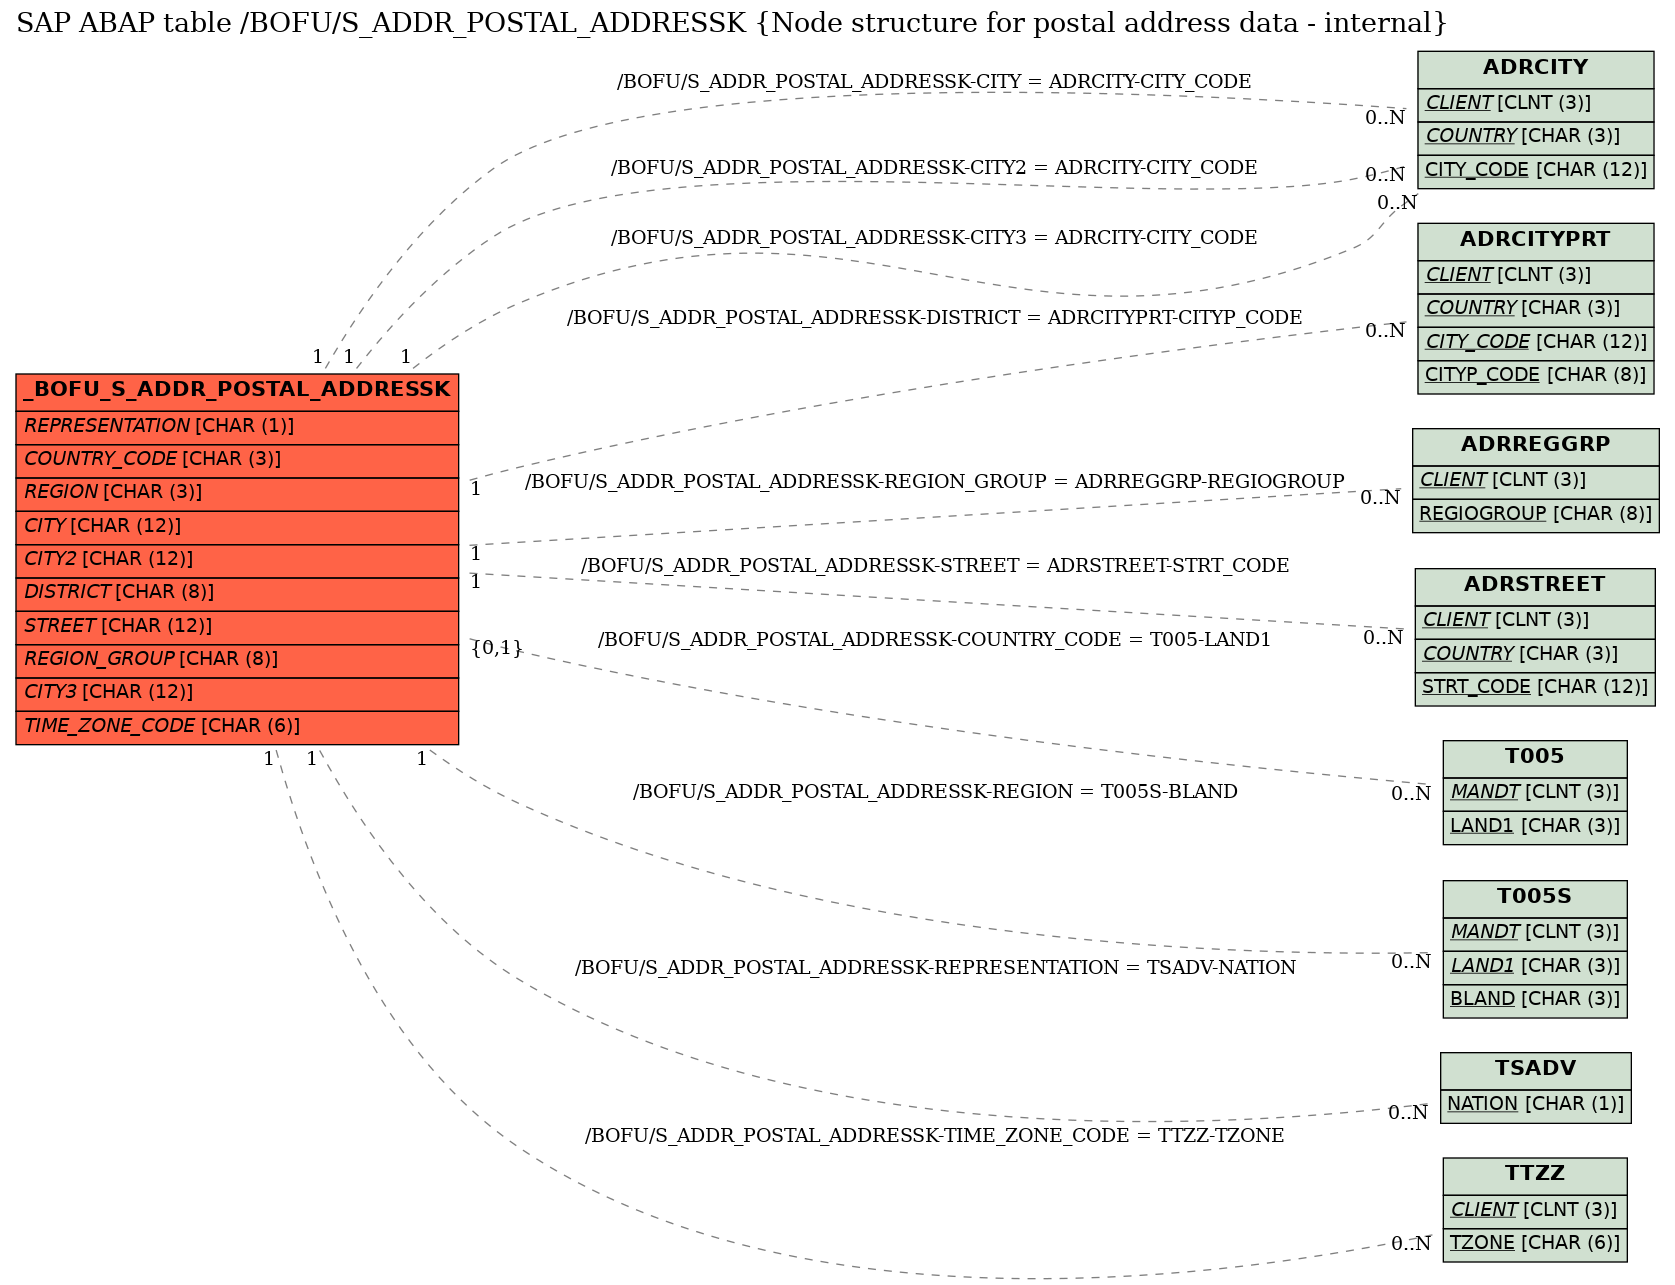
Task: Click the CITY2 = ADRCITY-CITY_CODE relation label
Action: [934, 168]
